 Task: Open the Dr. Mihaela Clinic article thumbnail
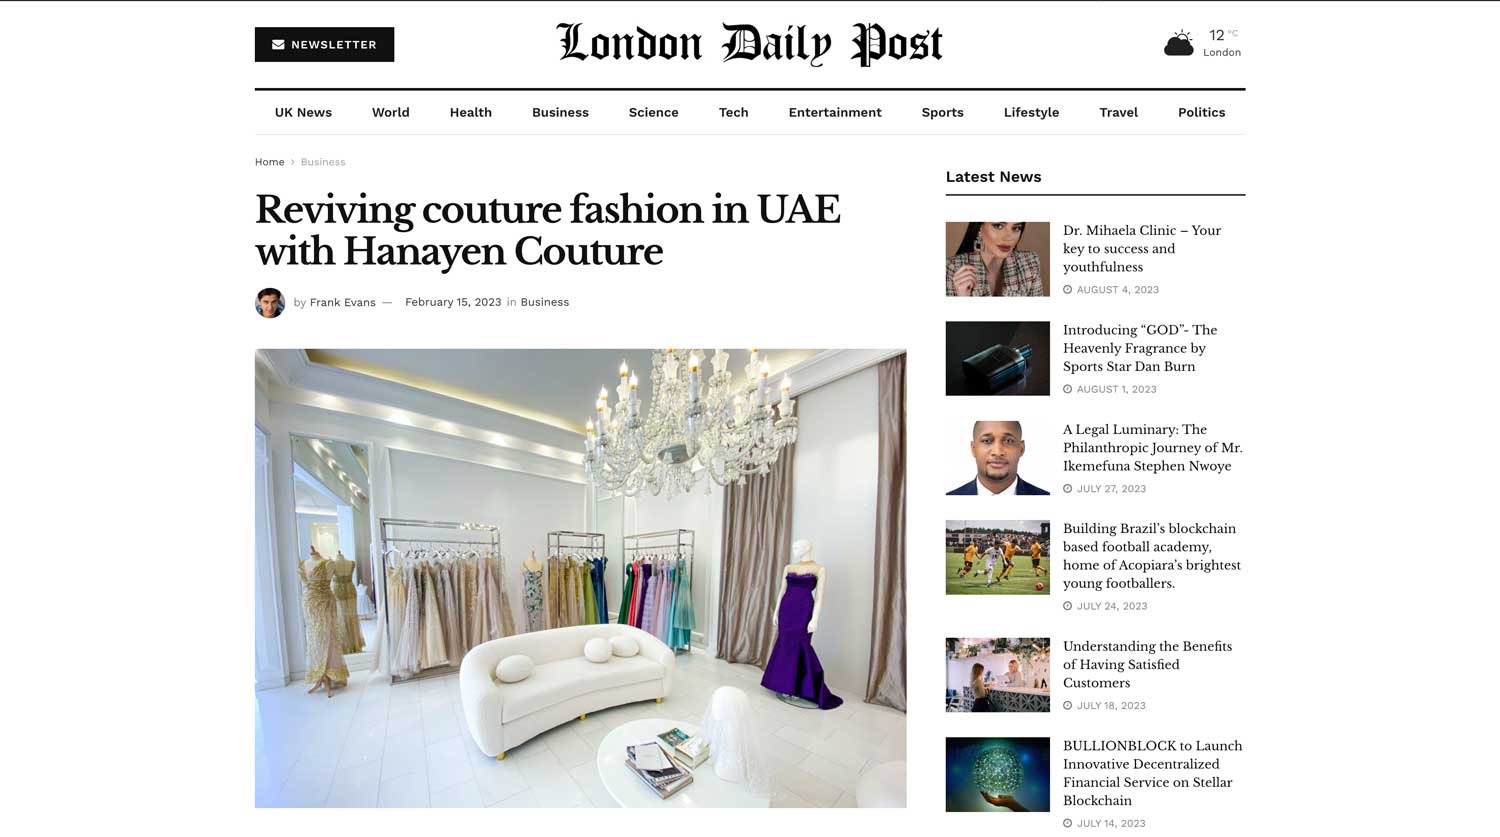(x=997, y=259)
